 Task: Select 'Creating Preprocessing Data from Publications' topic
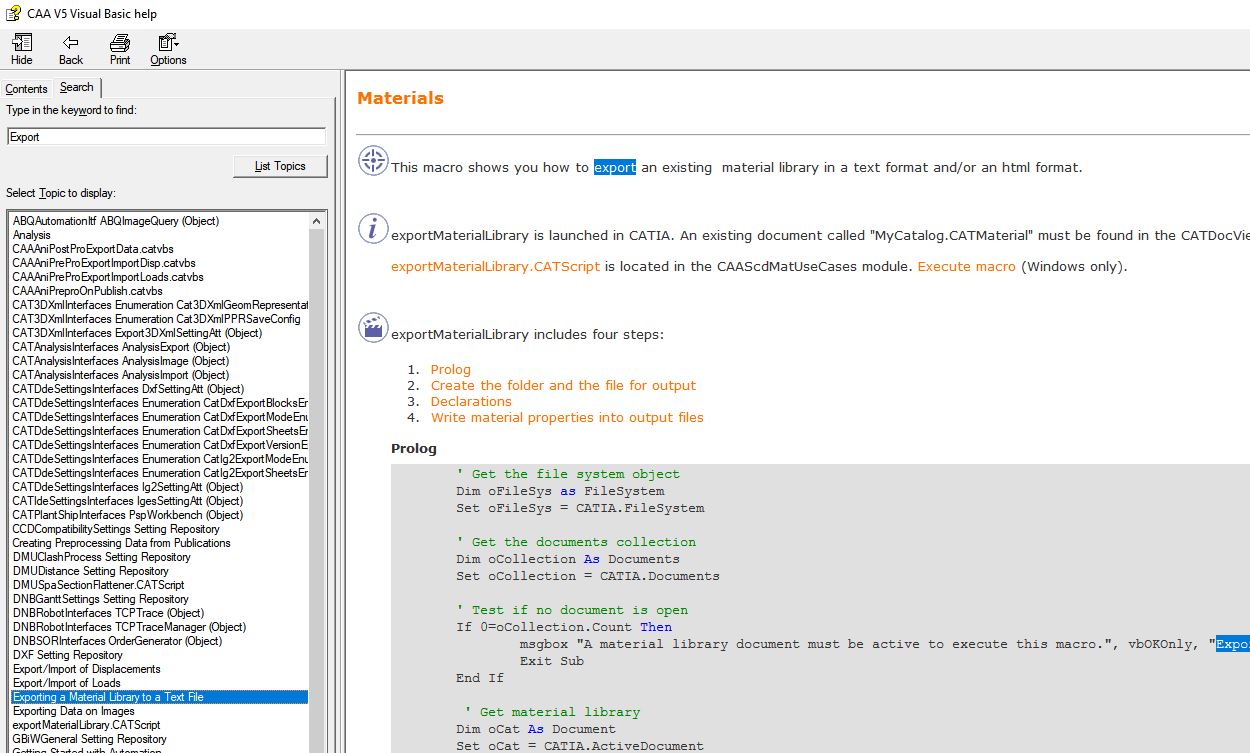pyautogui.click(x=121, y=543)
